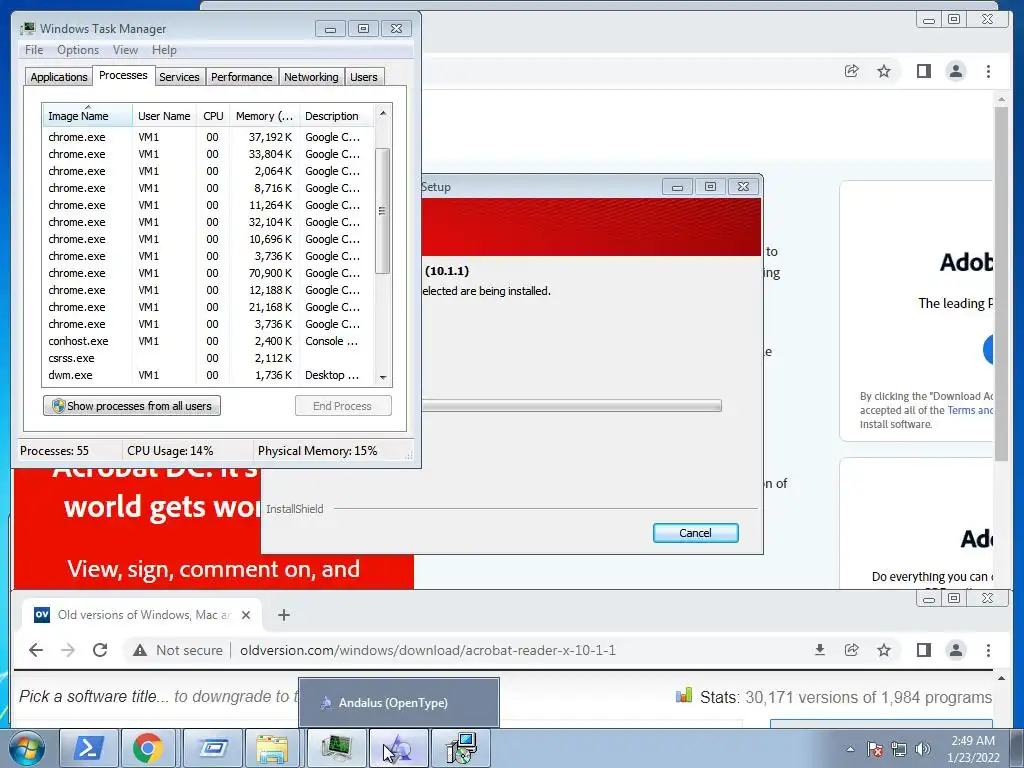Image resolution: width=1024 pixels, height=768 pixels.
Task: Sort processes by User Name column
Action: click(164, 116)
